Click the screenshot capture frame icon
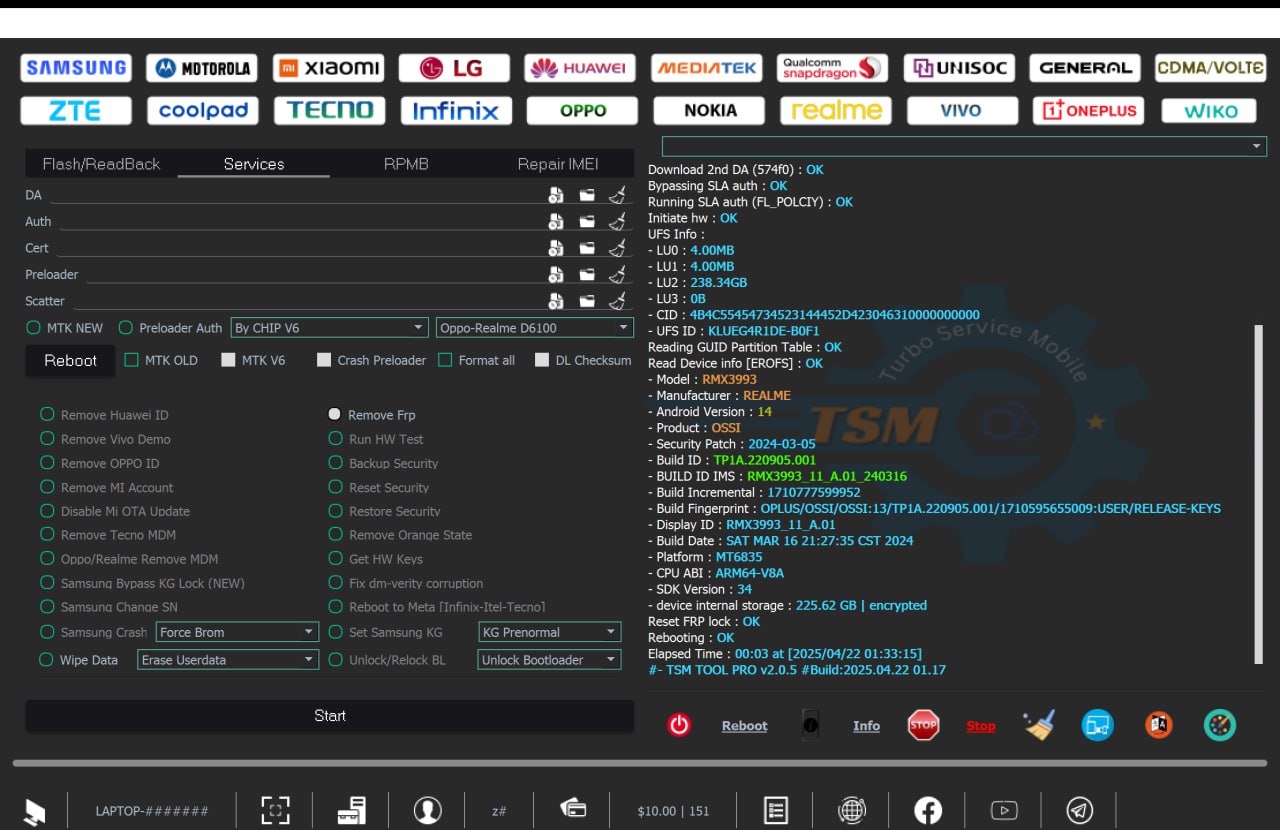Viewport: 1280px width, 830px height. (x=275, y=810)
